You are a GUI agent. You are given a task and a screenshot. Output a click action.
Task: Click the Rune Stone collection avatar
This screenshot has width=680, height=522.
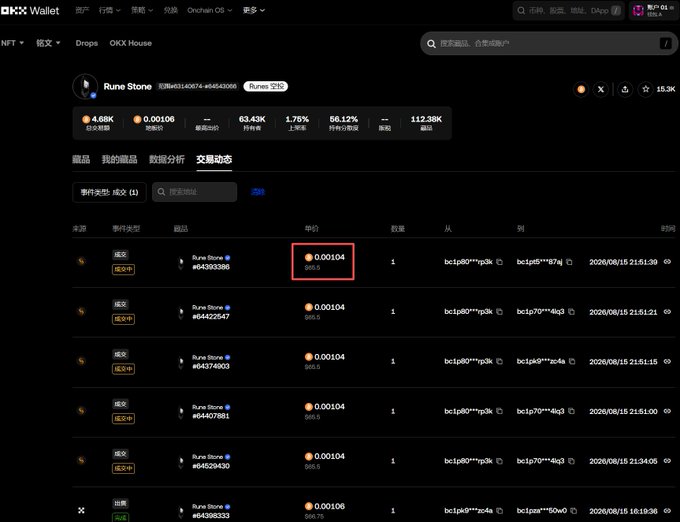85,86
